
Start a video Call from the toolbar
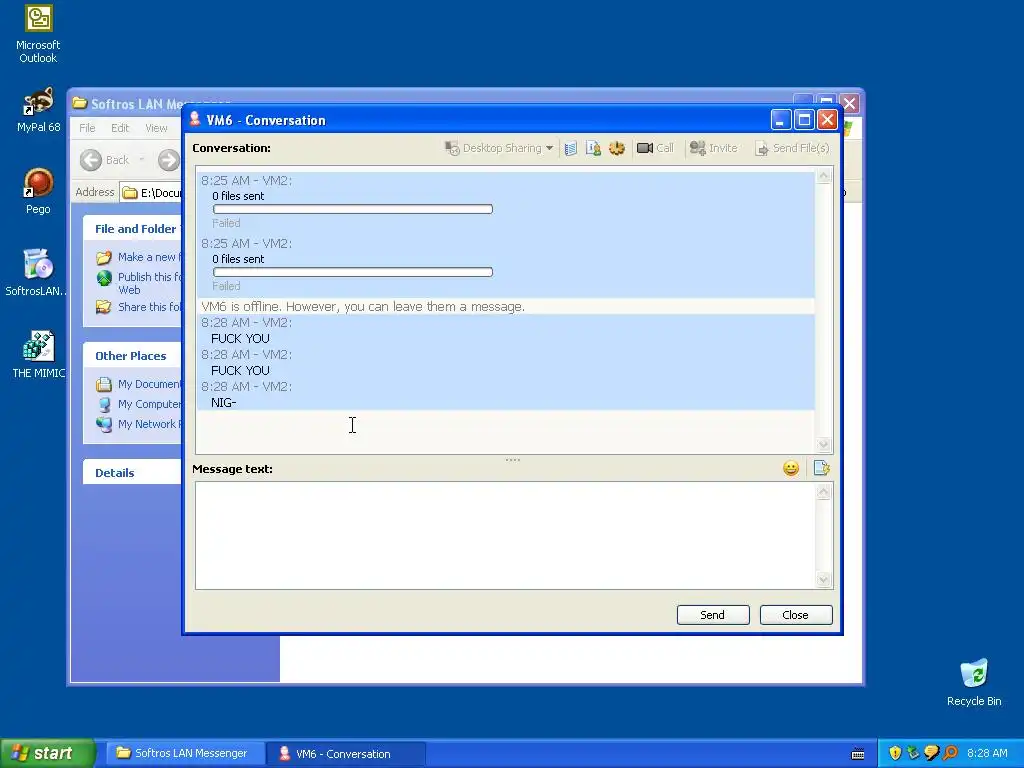pos(655,148)
